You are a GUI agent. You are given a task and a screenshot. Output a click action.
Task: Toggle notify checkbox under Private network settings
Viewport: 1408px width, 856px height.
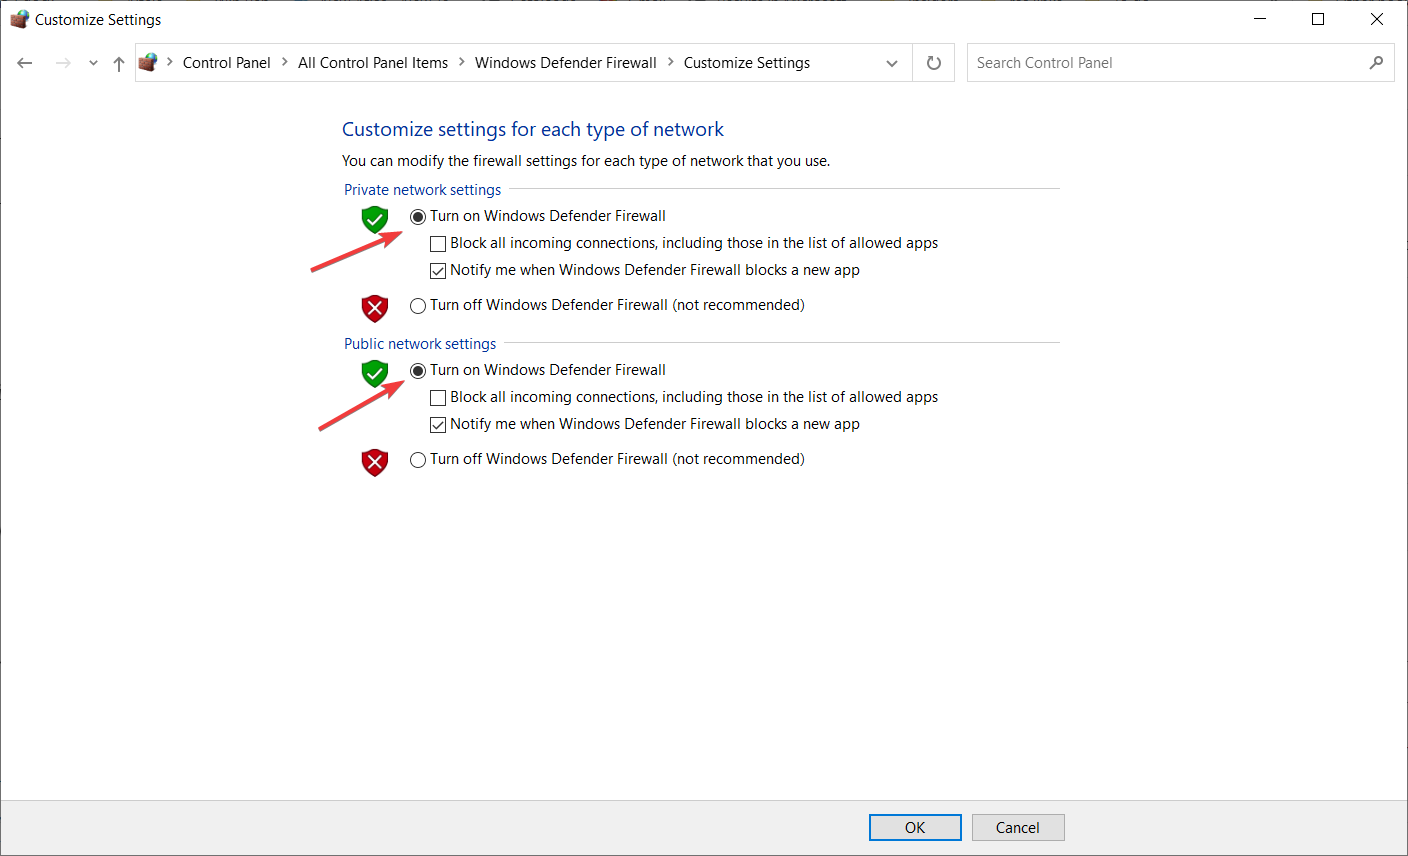click(438, 271)
